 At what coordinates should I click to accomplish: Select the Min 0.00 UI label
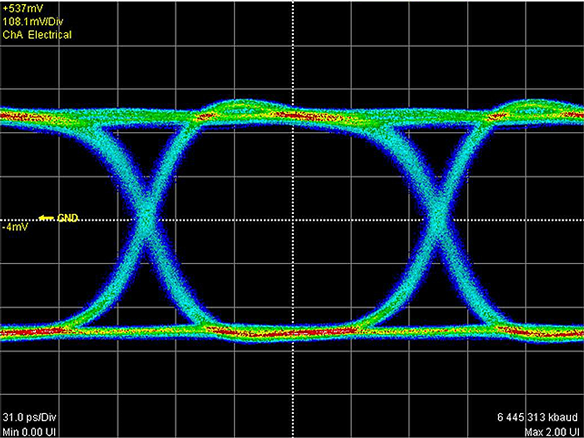point(29,432)
